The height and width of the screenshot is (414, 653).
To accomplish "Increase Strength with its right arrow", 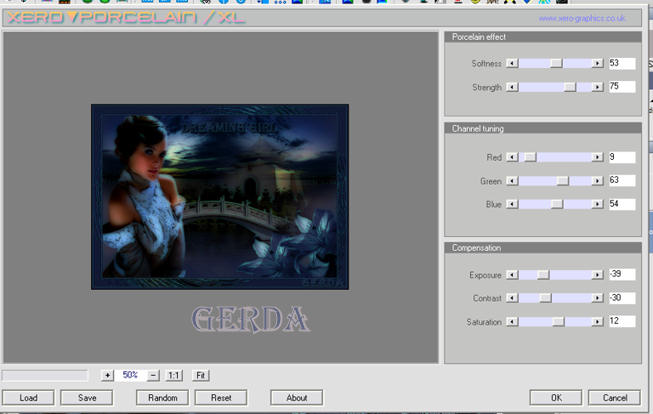I will (x=598, y=87).
